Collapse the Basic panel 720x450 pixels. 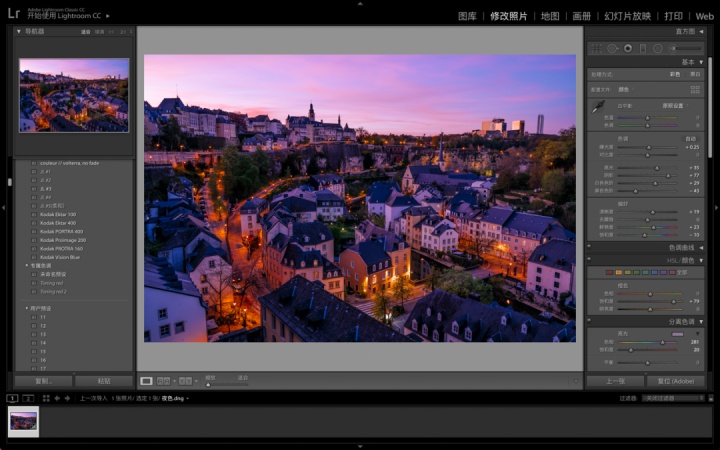(701, 62)
